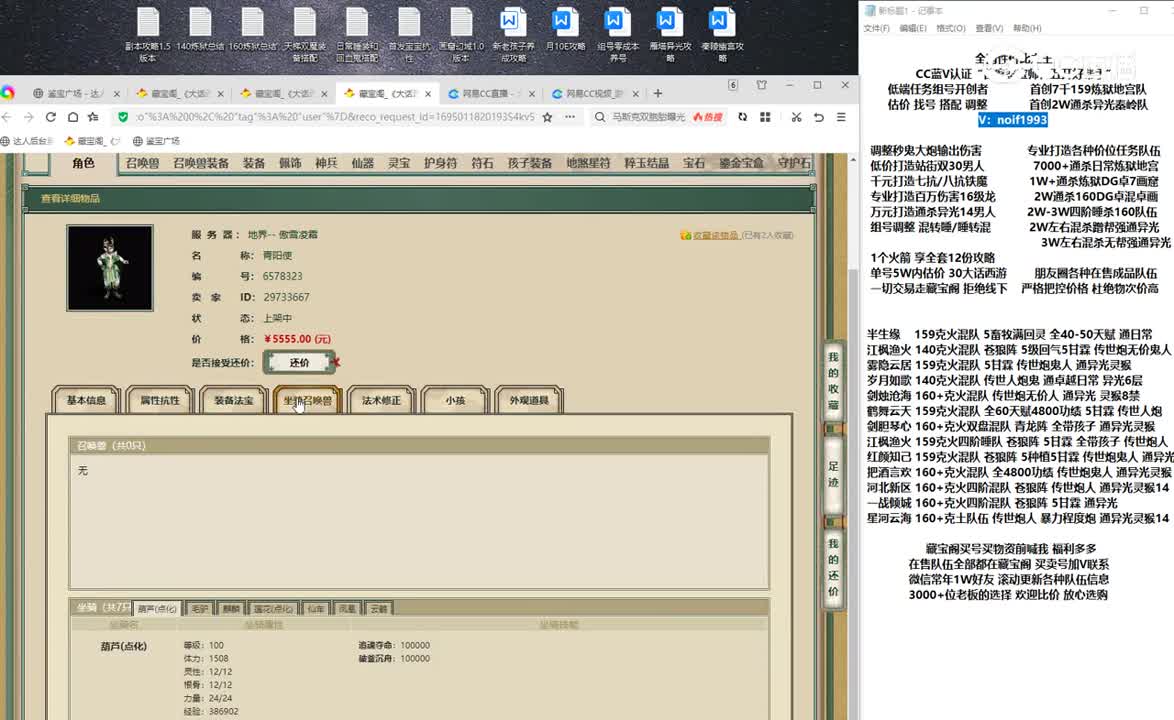Select 召唤兽 category tab

(x=142, y=162)
